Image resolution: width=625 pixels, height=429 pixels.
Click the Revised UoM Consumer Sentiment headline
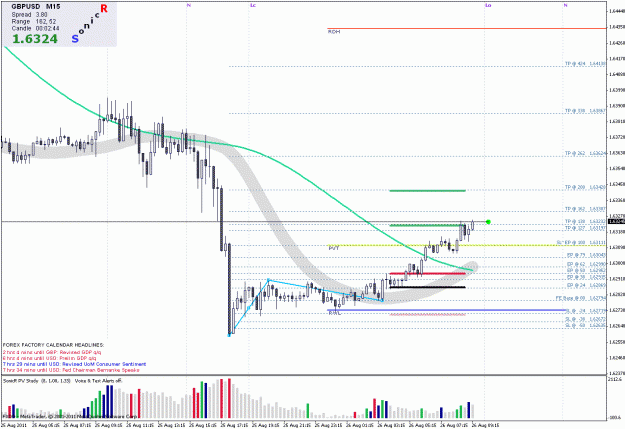pos(74,364)
